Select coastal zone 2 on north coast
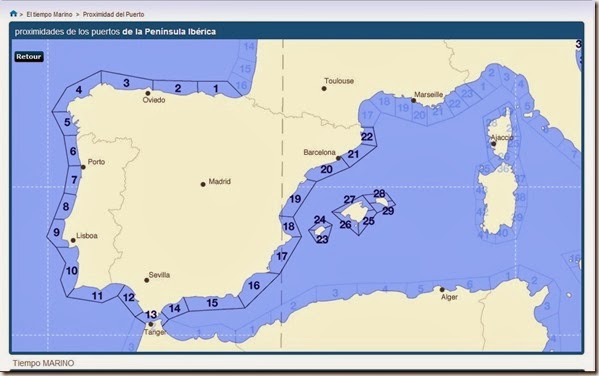 (x=178, y=88)
